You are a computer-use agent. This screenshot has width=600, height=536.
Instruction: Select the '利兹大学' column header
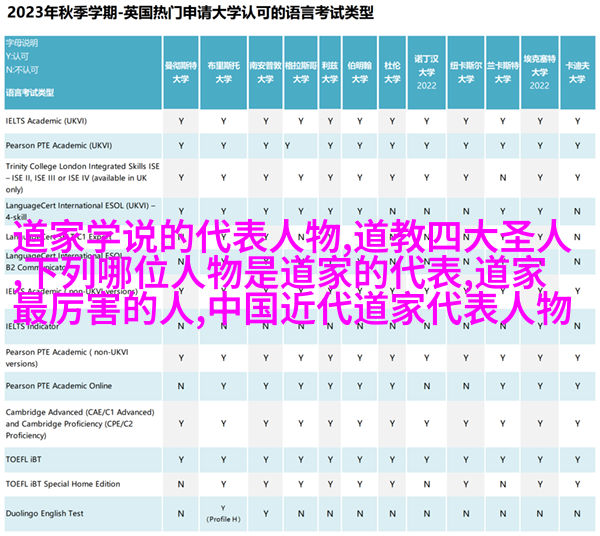tap(330, 72)
